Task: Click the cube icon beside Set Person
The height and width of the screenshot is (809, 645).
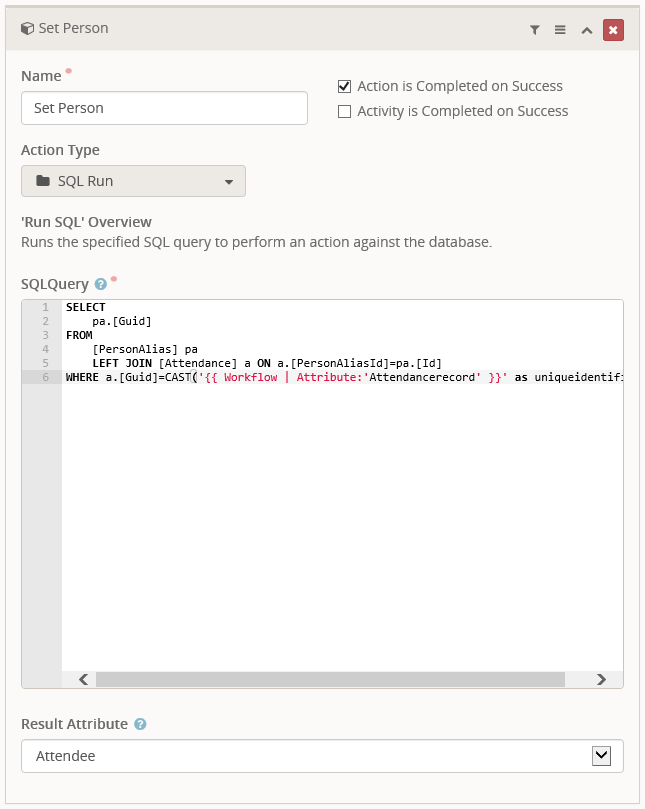Action: [27, 28]
